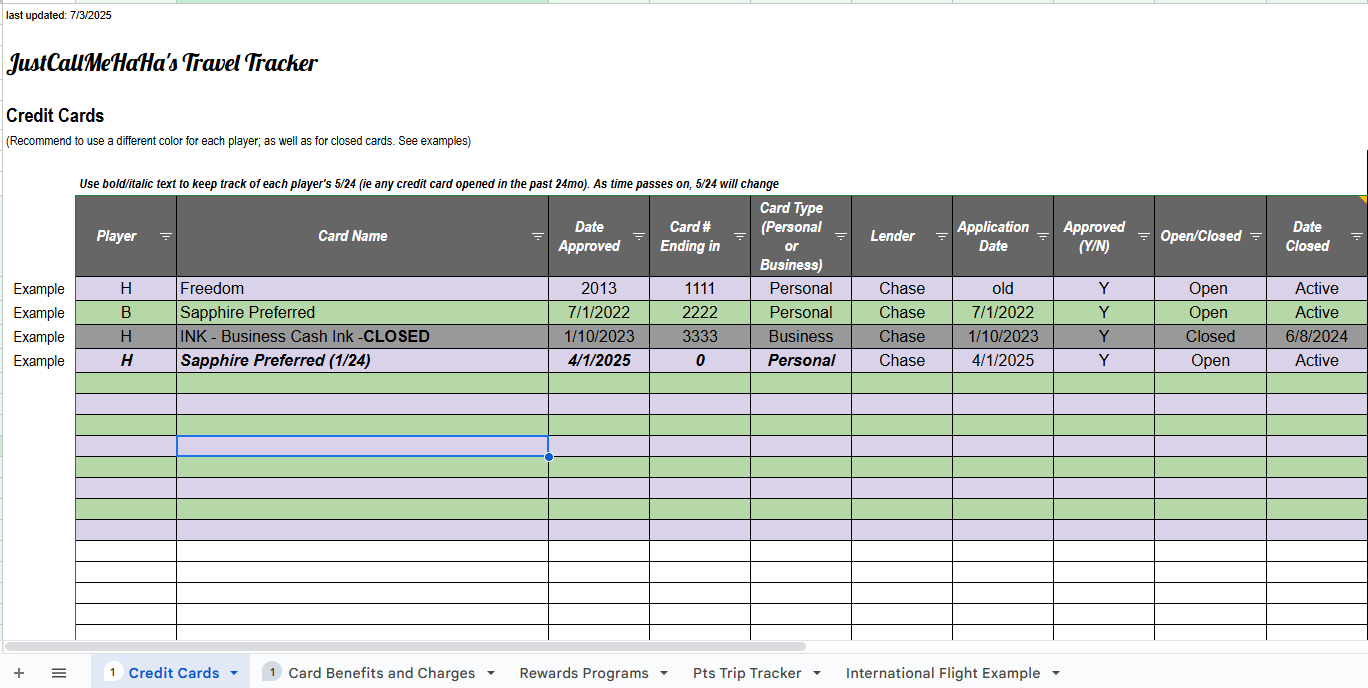
Task: Open the Card # Ending in filter
Action: pyautogui.click(x=740, y=236)
